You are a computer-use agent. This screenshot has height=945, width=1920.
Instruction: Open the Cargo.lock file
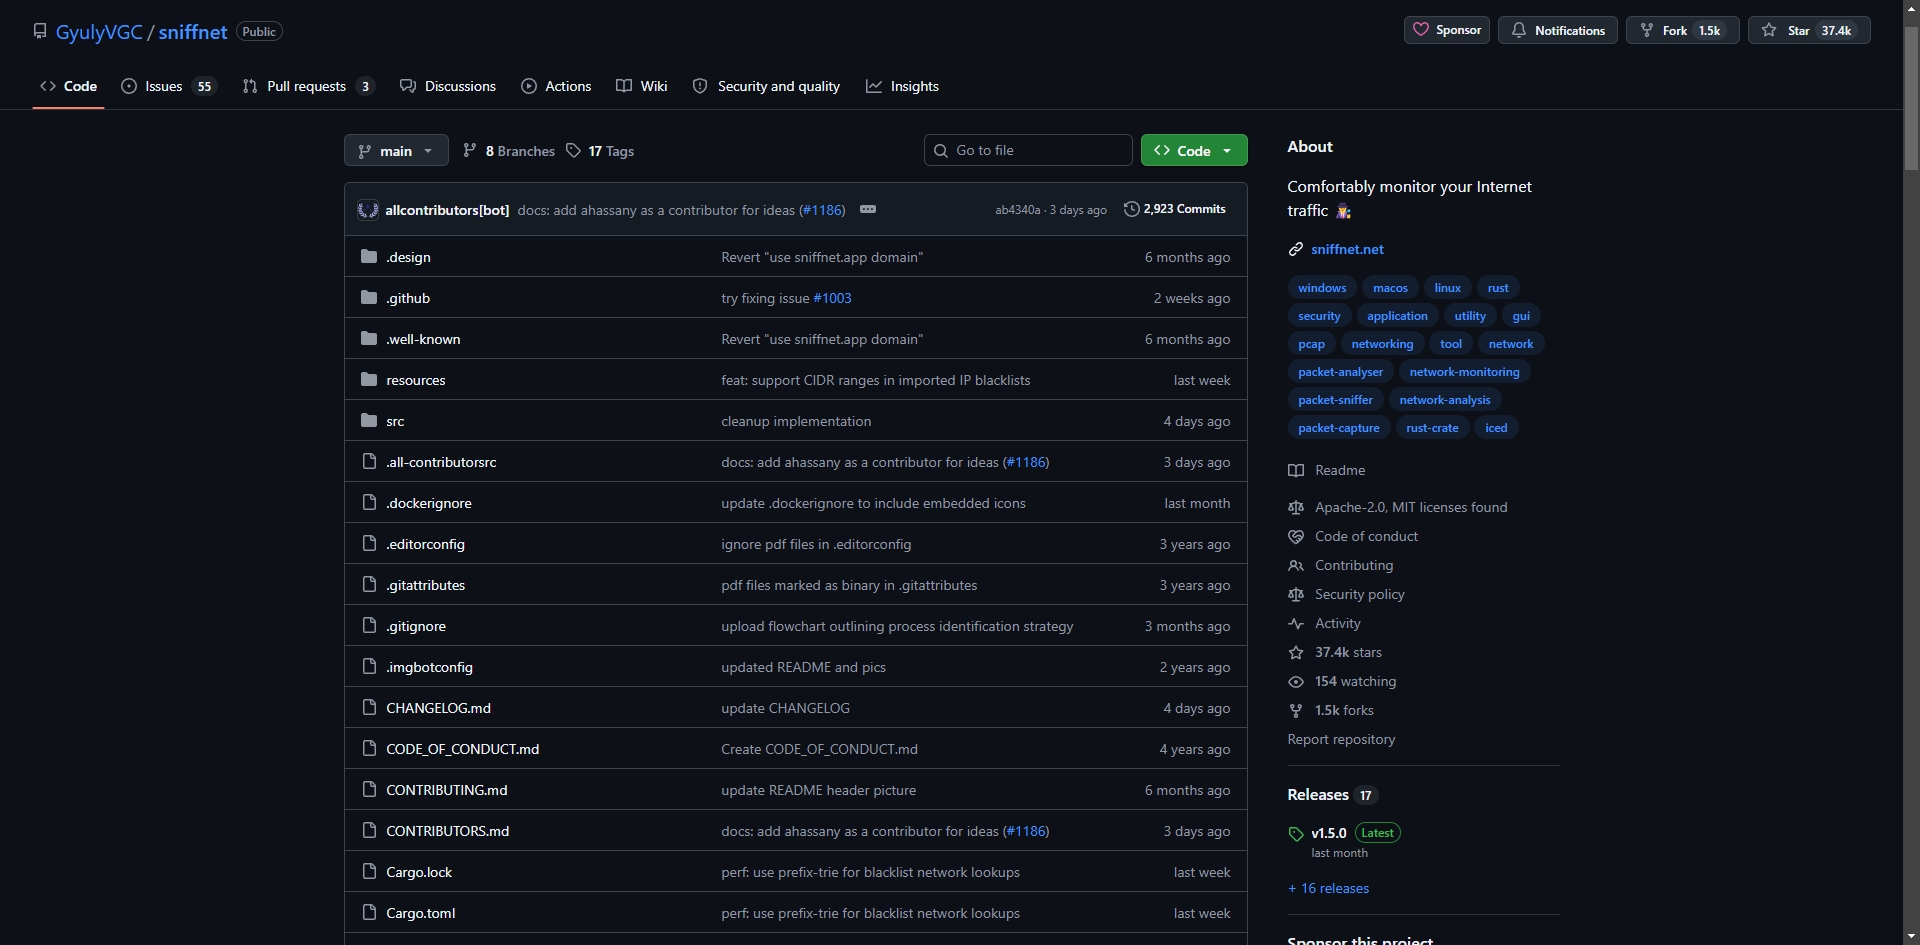(419, 872)
